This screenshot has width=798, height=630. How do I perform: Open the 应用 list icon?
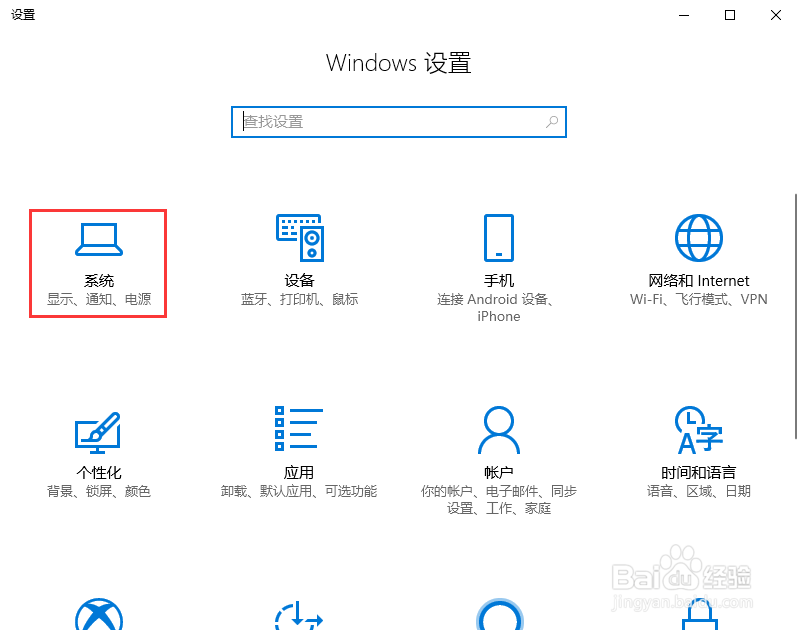(x=299, y=428)
